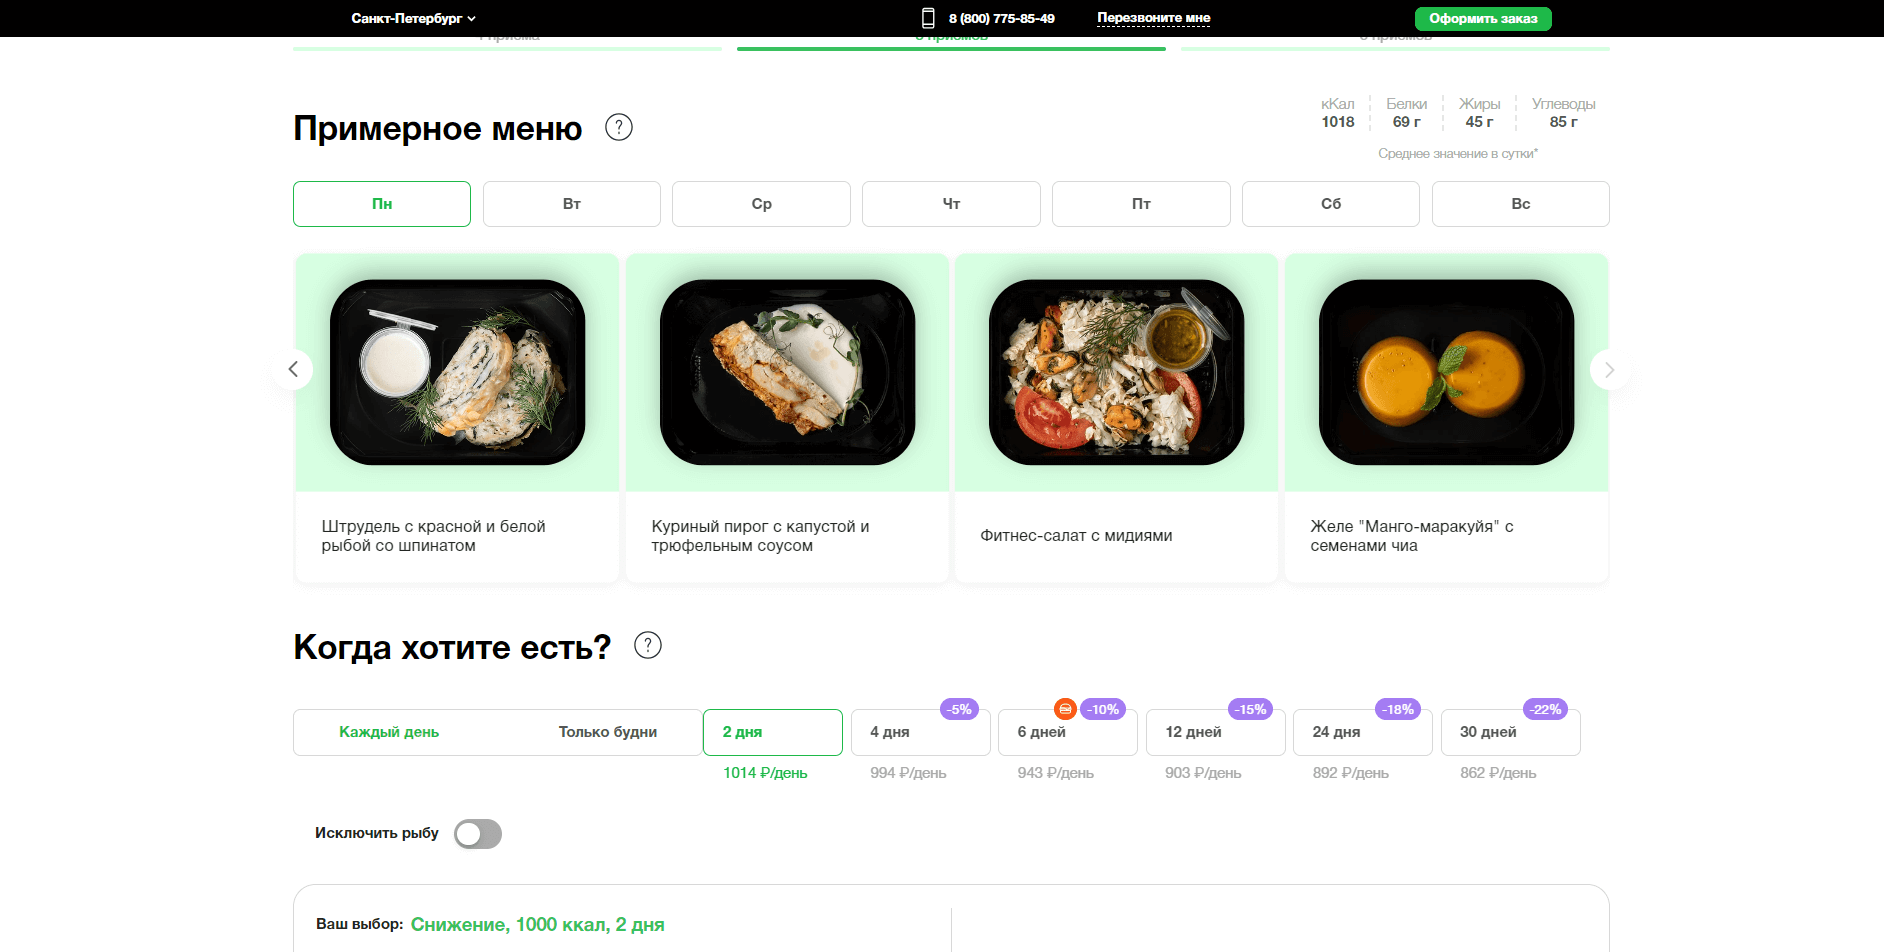Viewport: 1884px width, 952px height.
Task: Click the Оформить заказ button
Action: click(1483, 19)
